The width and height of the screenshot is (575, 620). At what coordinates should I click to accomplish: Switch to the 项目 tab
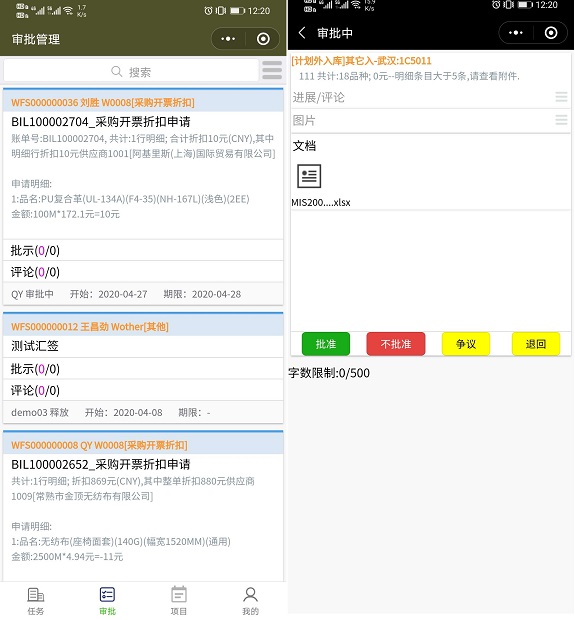179,601
